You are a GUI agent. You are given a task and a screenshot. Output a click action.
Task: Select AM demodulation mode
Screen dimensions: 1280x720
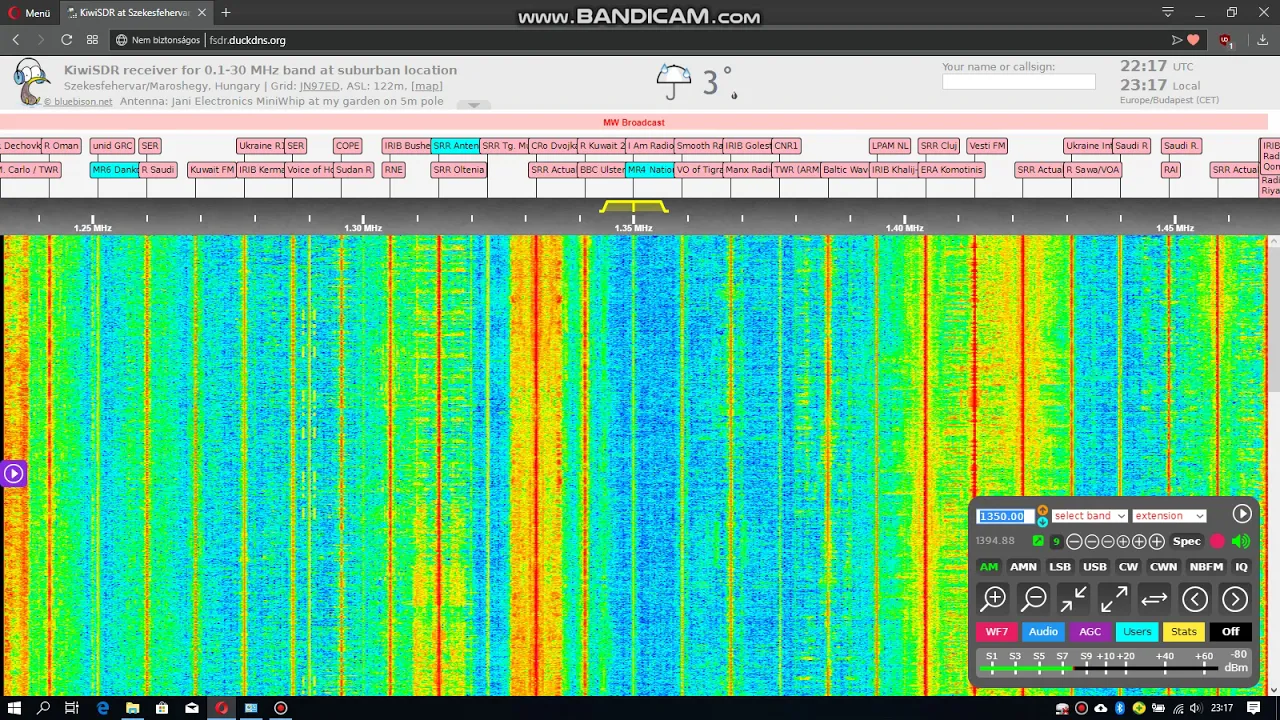coord(988,567)
